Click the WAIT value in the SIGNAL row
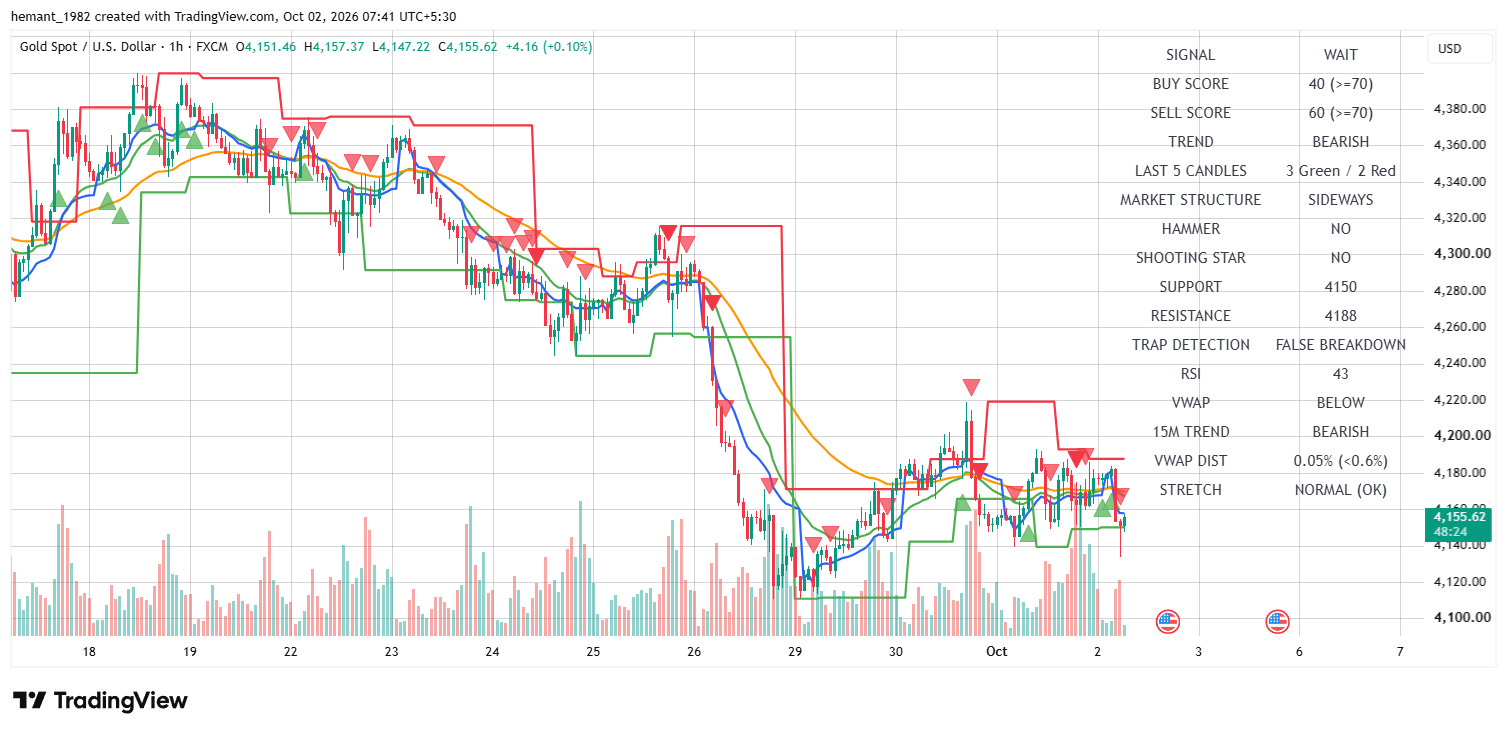Viewport: 1507px width, 733px height. [1340, 55]
